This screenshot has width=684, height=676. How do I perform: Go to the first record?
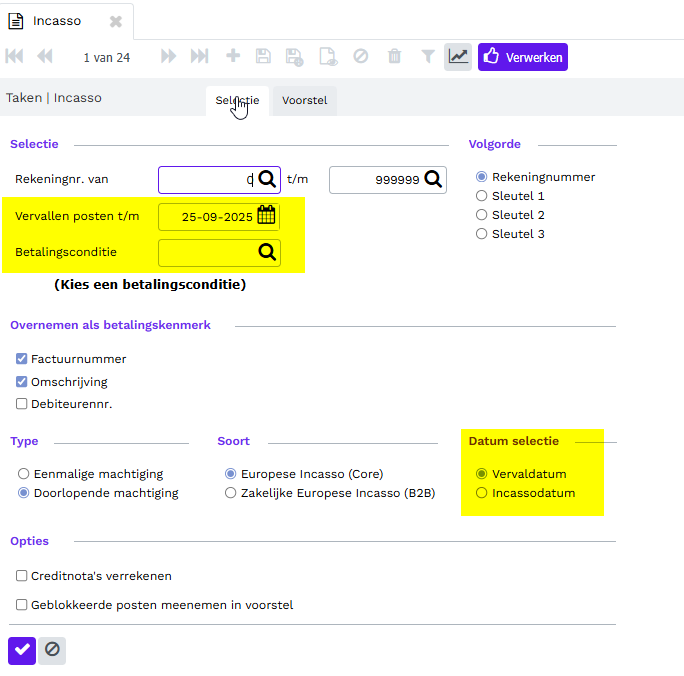point(14,57)
